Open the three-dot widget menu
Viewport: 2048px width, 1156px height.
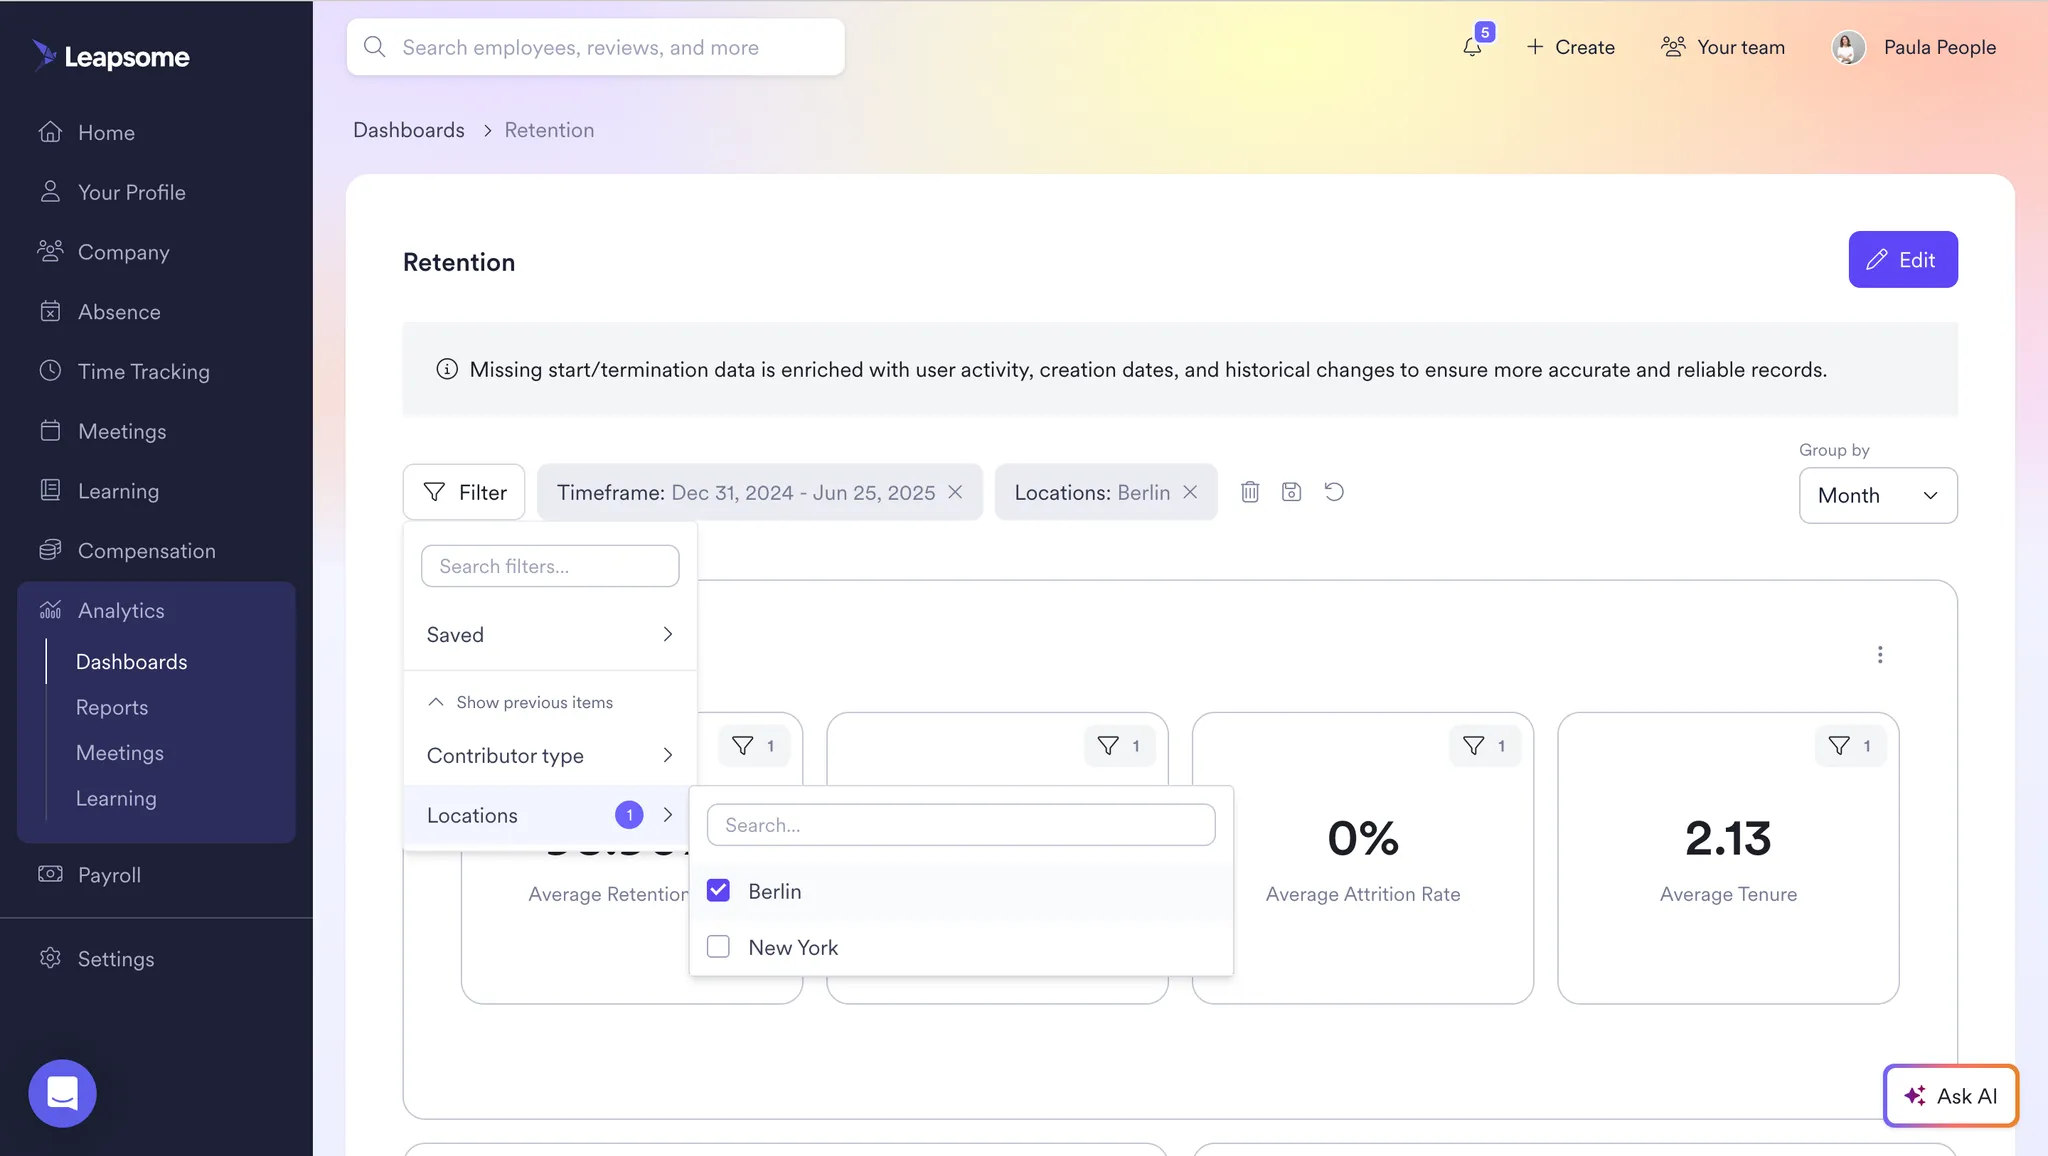point(1880,654)
